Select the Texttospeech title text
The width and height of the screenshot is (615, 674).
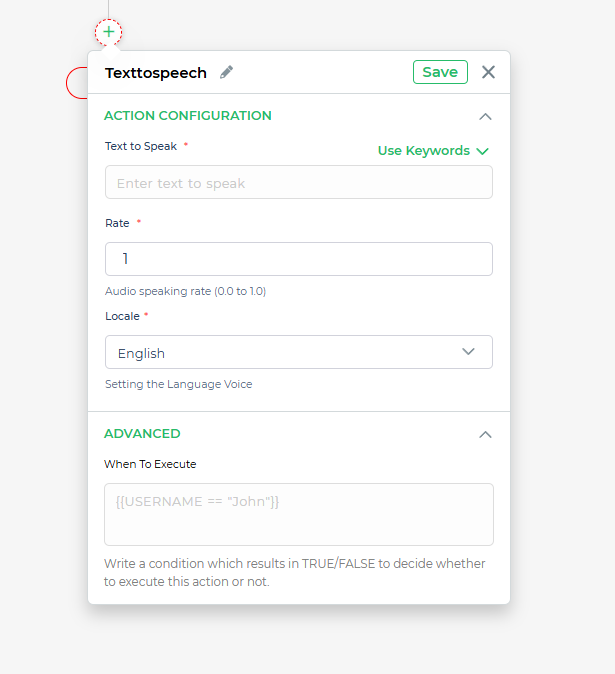pyautogui.click(x=156, y=73)
